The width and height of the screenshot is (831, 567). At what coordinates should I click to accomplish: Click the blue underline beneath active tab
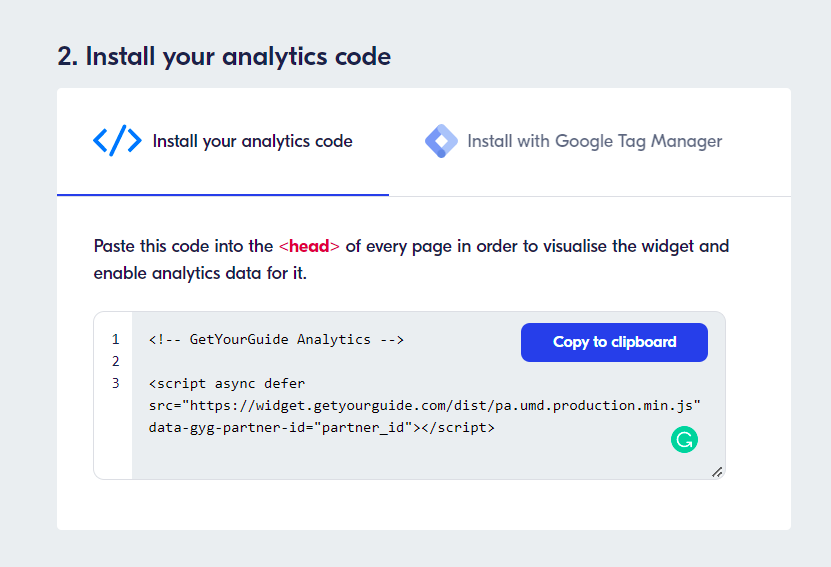point(223,195)
